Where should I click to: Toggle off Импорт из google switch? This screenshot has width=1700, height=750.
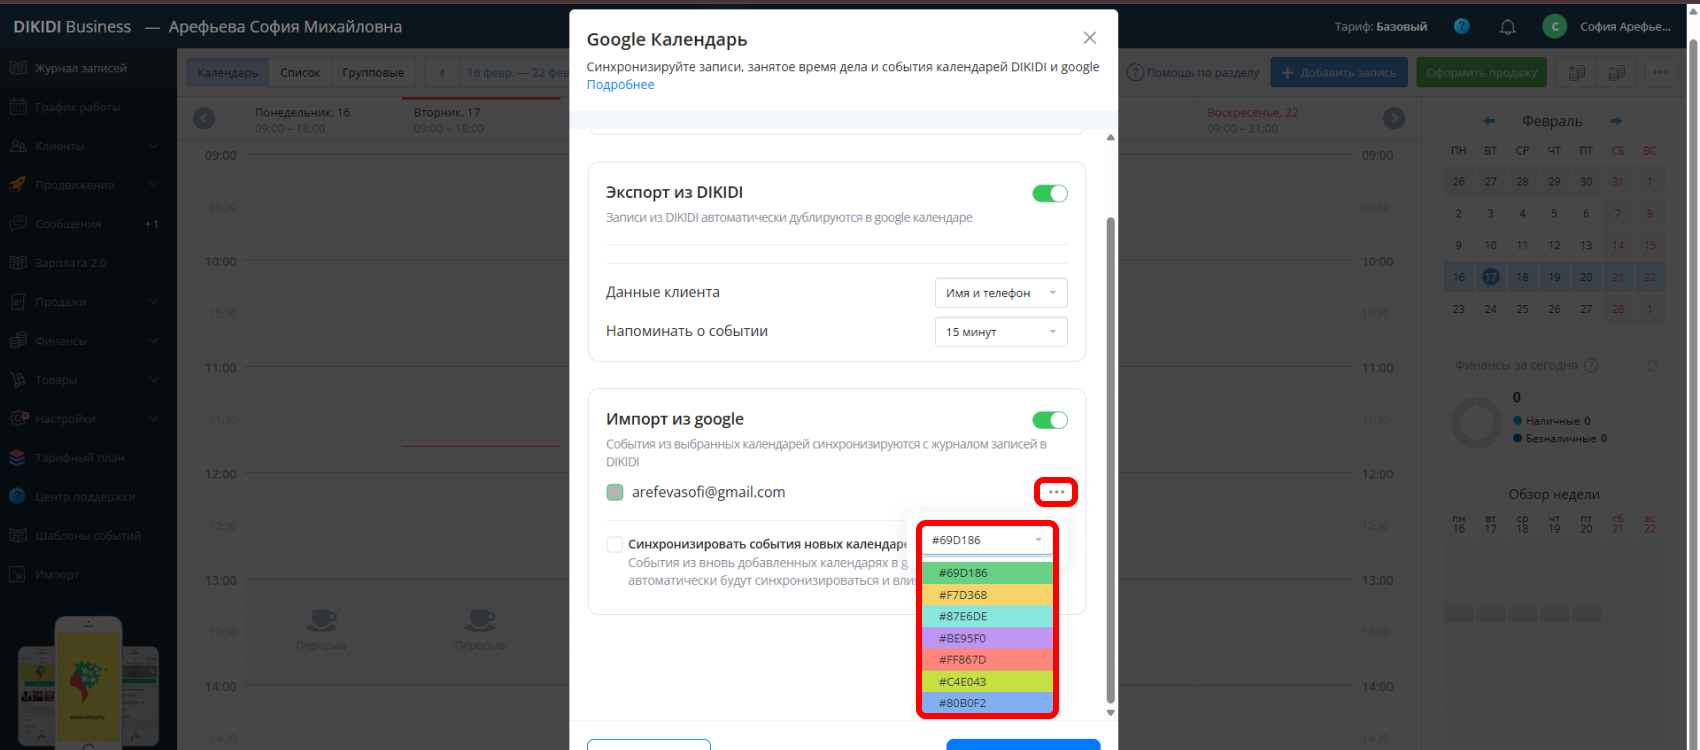1049,420
